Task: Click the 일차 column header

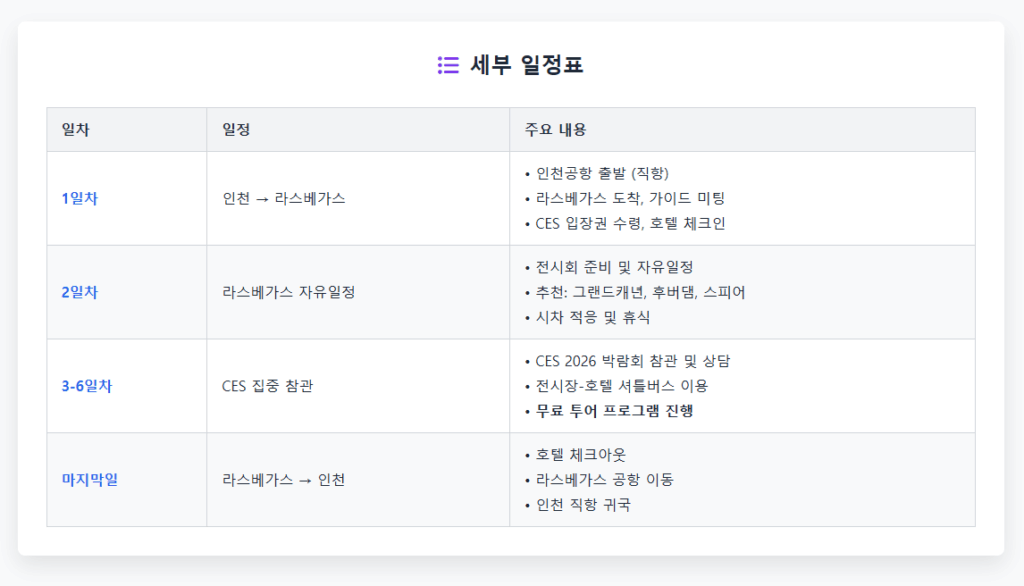Action: (x=75, y=130)
